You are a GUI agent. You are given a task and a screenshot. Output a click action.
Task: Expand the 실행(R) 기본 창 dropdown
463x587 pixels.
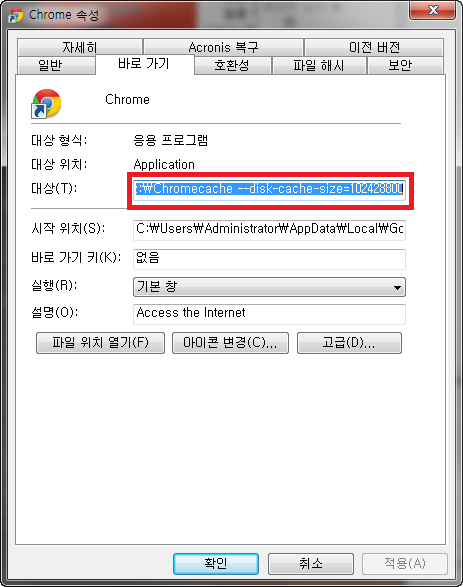click(269, 287)
